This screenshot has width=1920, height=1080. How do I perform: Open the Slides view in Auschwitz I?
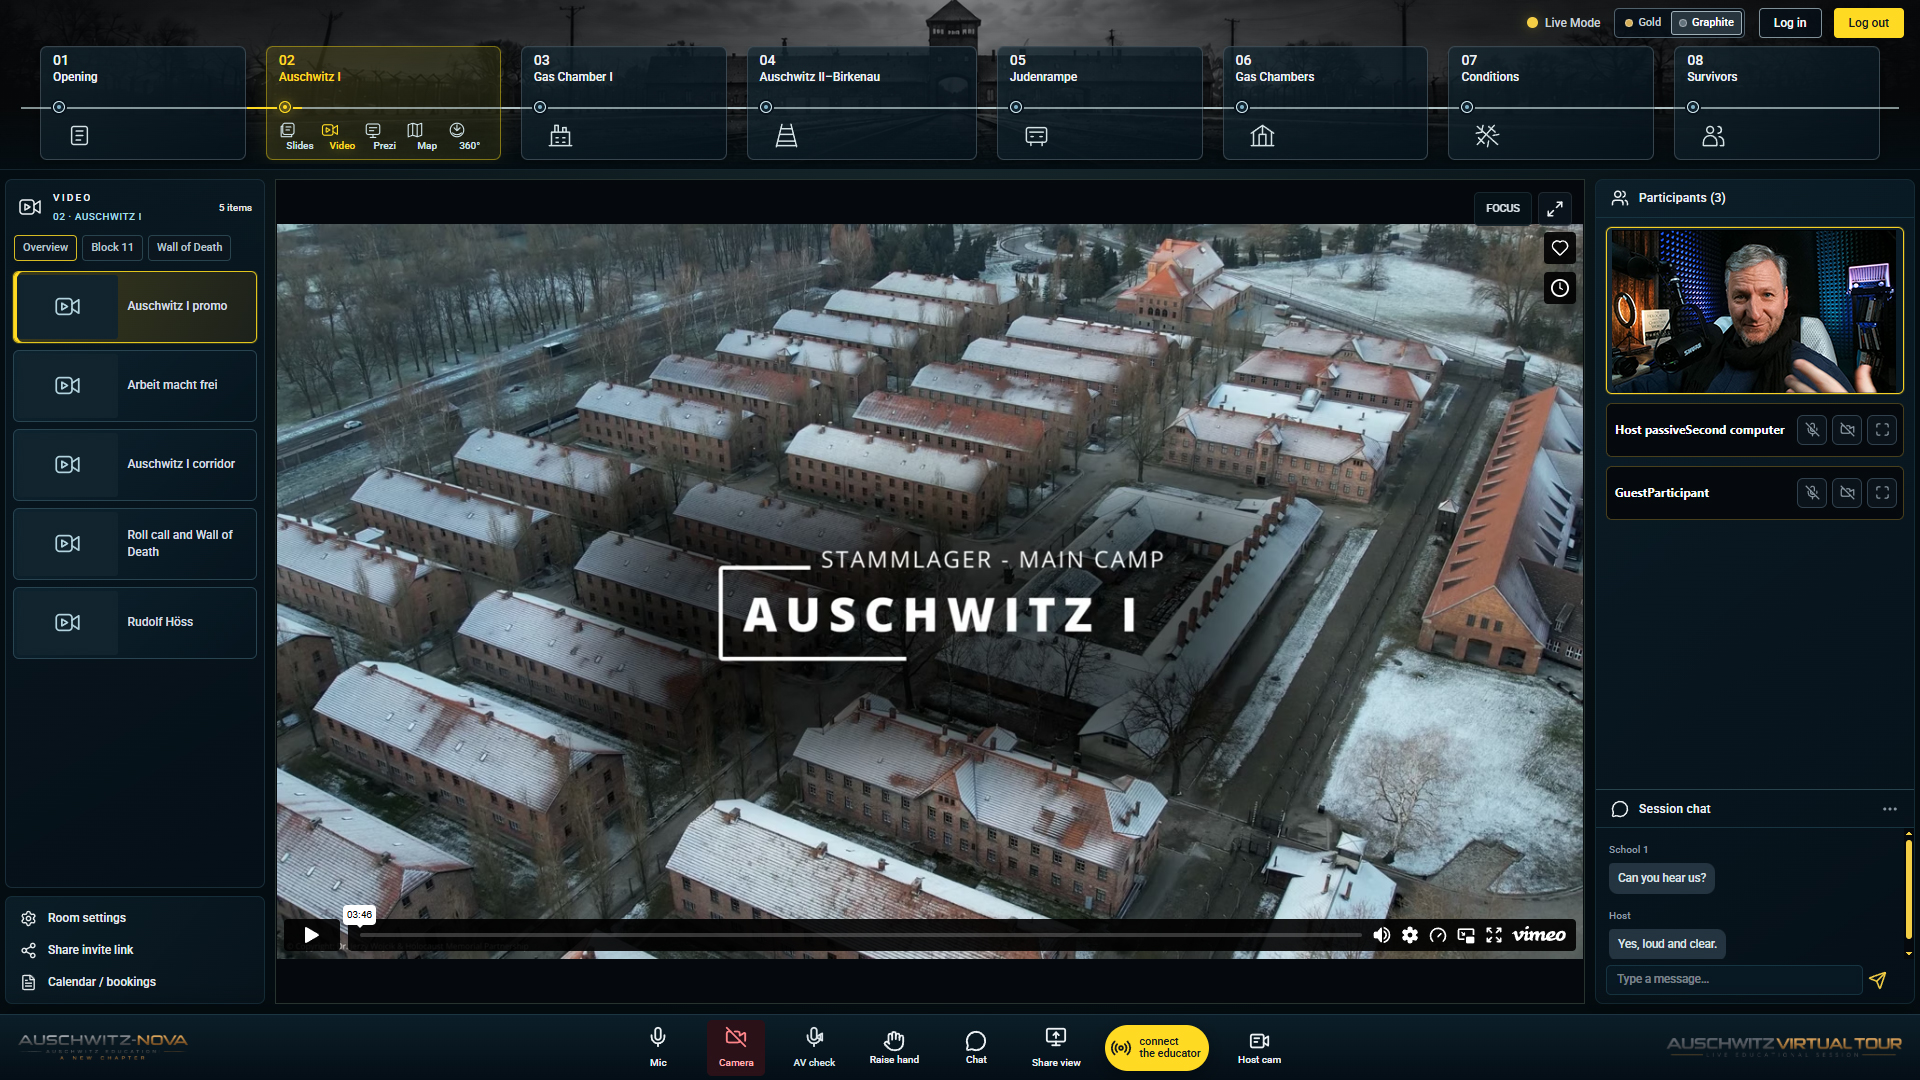coord(299,137)
